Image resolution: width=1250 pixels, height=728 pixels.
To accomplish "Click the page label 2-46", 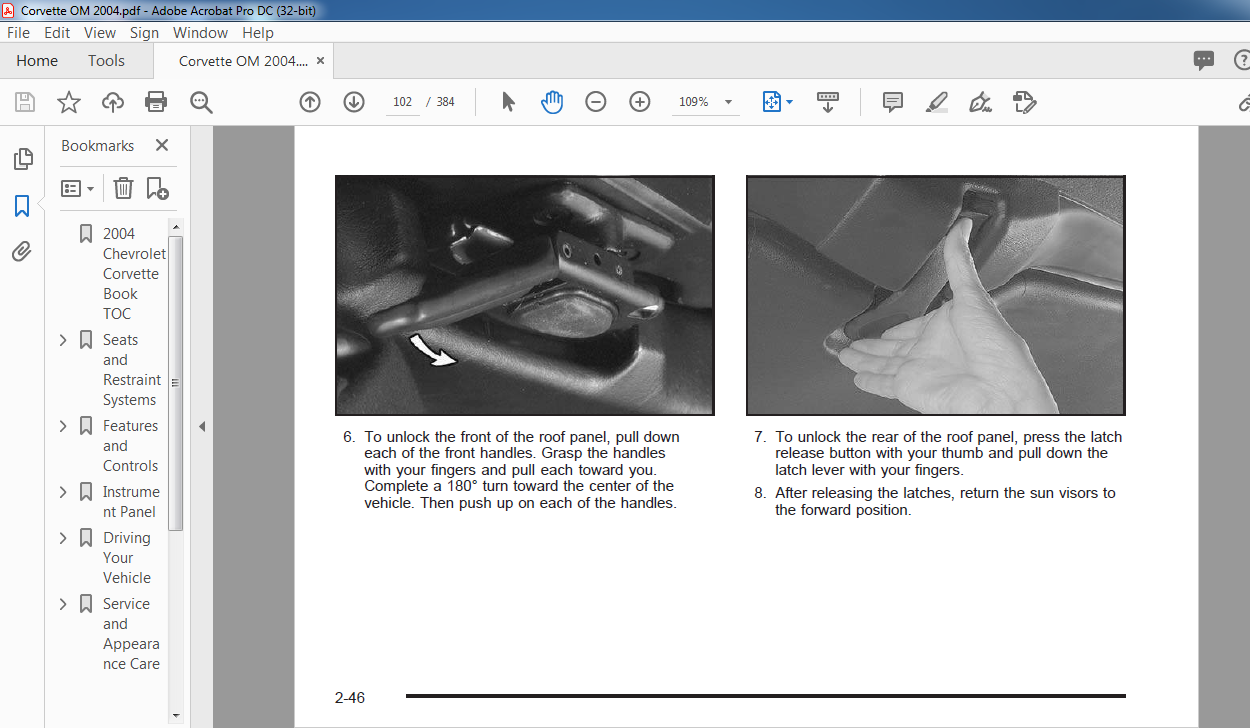I will (x=350, y=698).
